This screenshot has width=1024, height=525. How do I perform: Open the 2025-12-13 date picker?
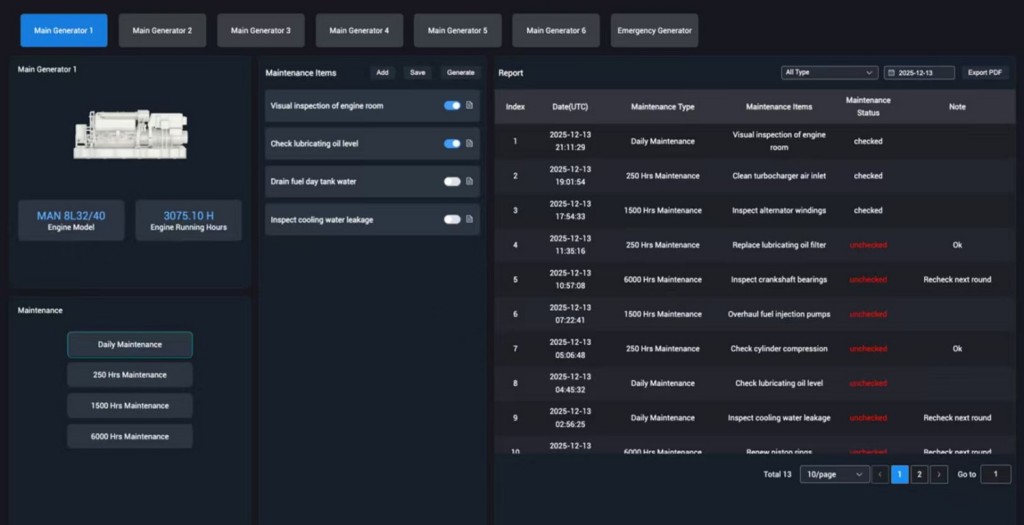pos(919,73)
